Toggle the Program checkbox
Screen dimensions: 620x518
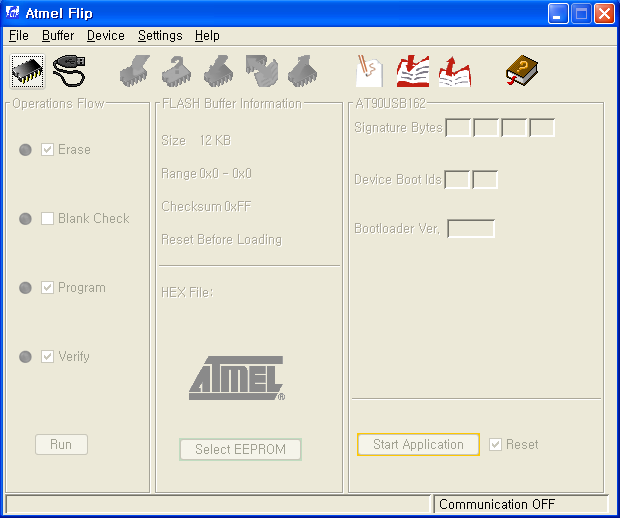click(47, 287)
